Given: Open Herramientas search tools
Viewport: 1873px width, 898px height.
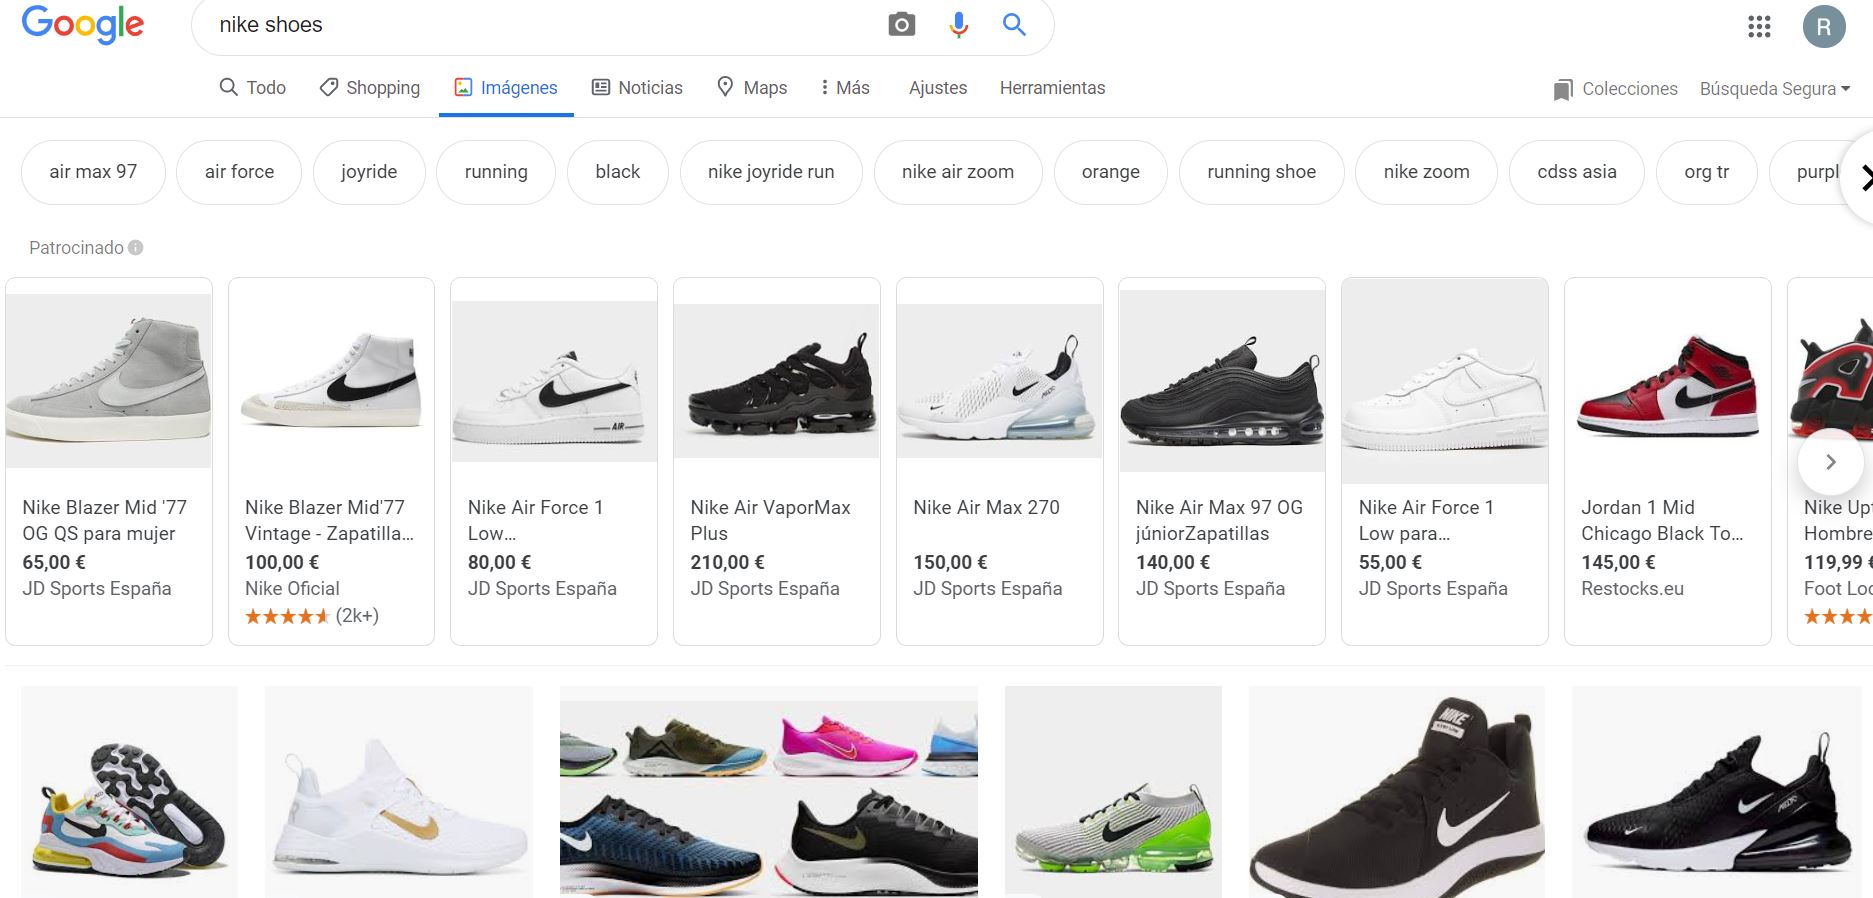Looking at the screenshot, I should [x=1052, y=88].
